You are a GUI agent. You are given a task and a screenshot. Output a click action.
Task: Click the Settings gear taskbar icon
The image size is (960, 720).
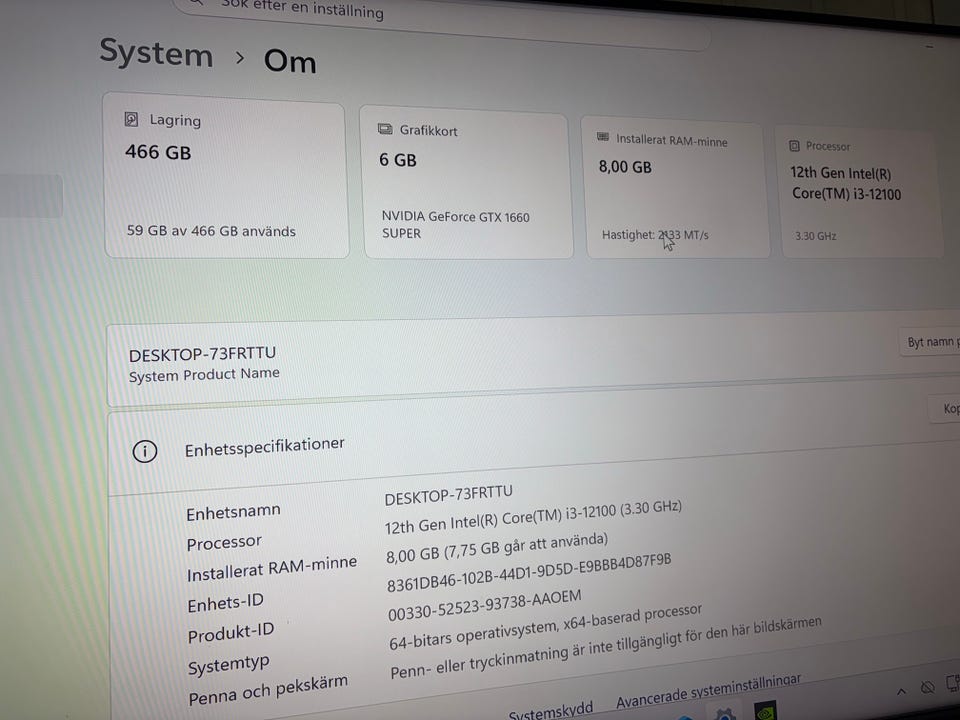726,714
